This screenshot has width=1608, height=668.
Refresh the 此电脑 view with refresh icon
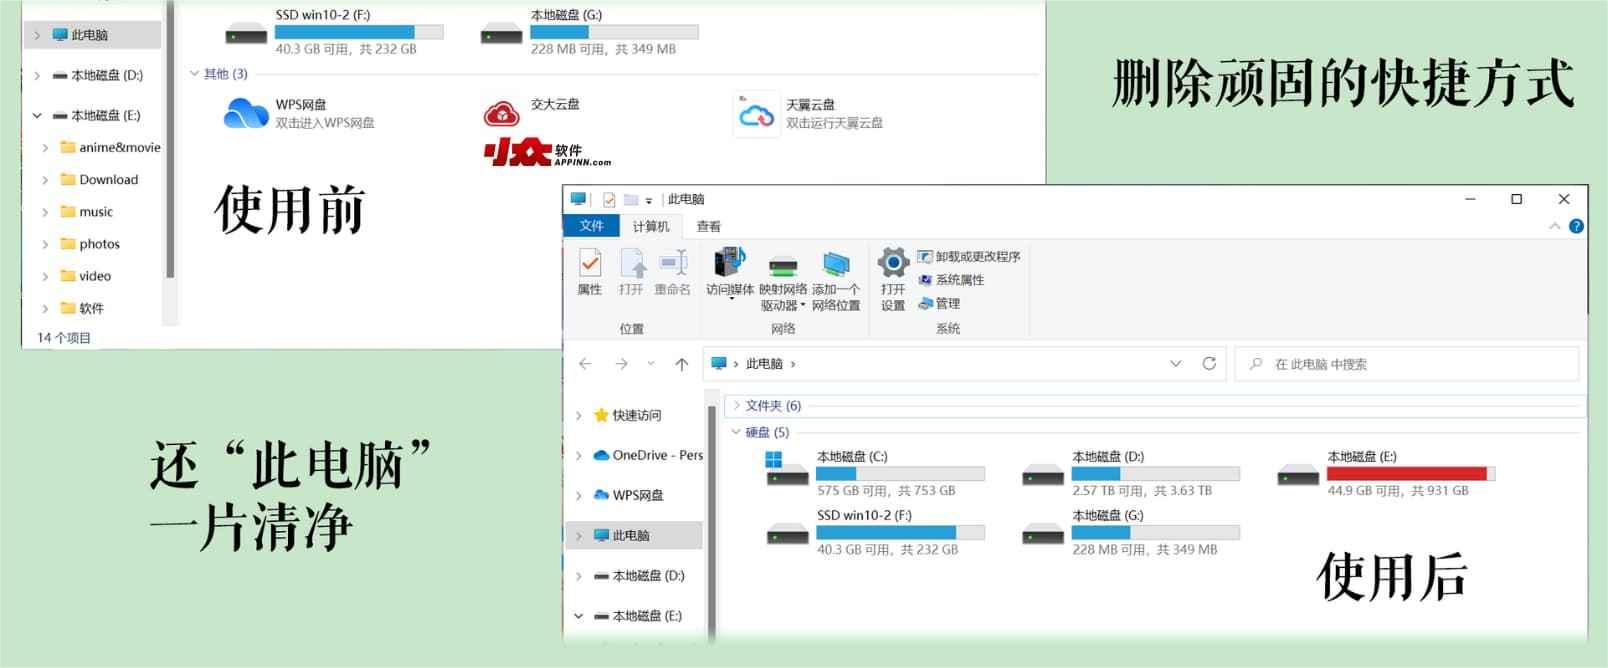[x=1209, y=363]
